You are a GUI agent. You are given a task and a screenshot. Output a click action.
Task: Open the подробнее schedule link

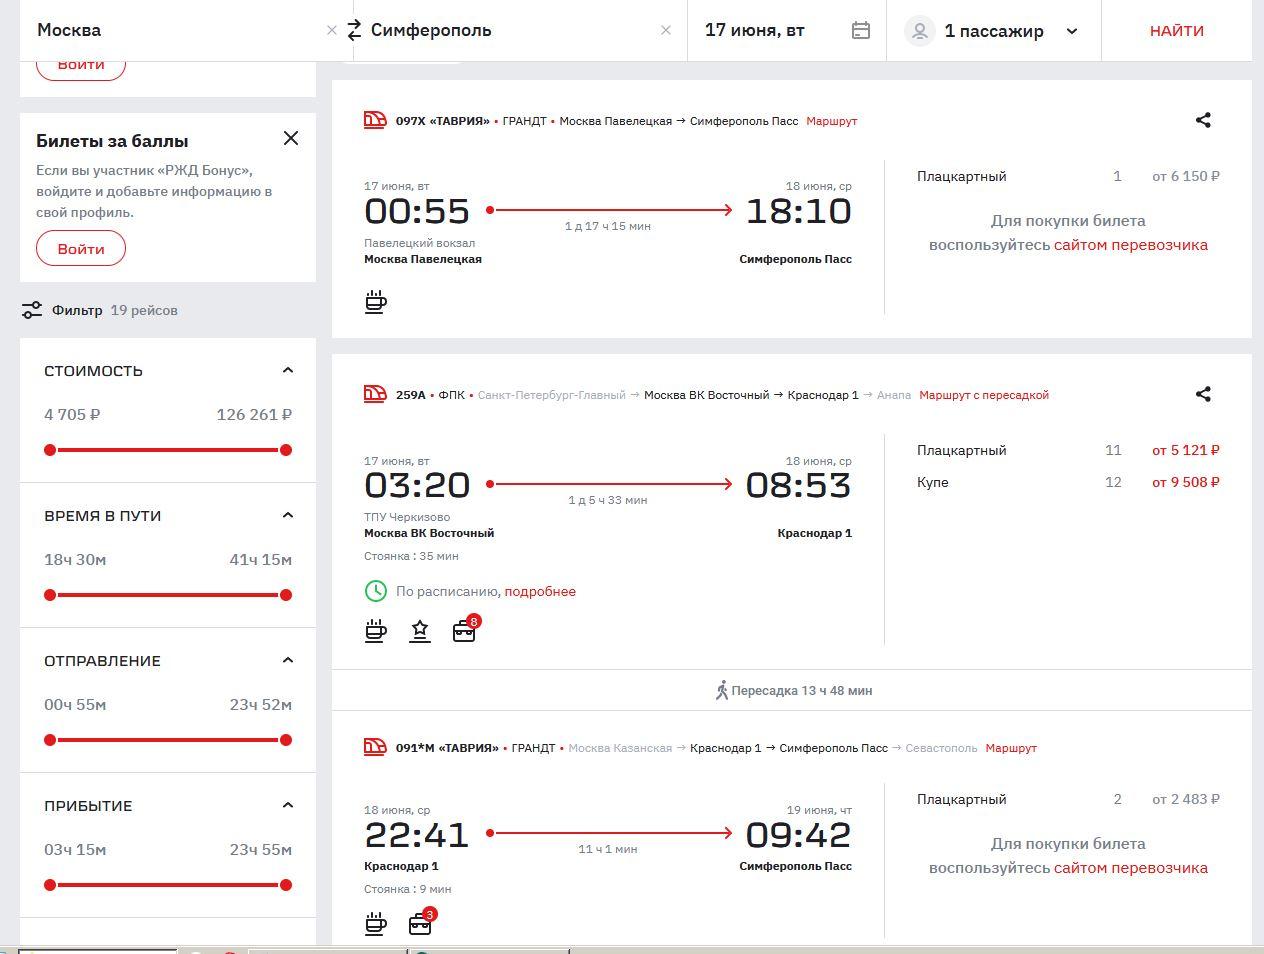[540, 591]
